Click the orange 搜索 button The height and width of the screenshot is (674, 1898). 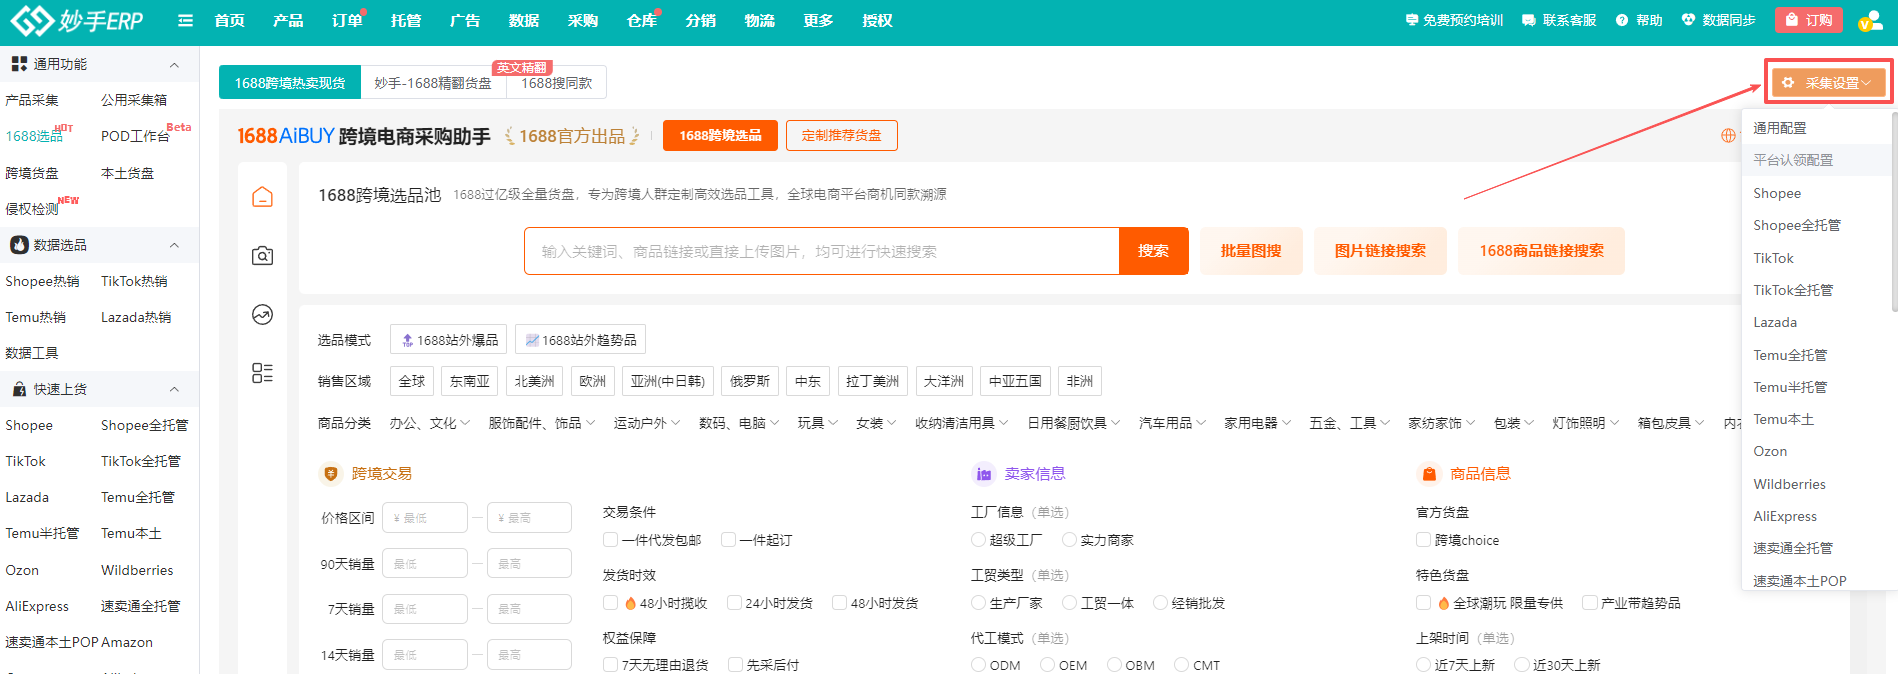[1153, 251]
